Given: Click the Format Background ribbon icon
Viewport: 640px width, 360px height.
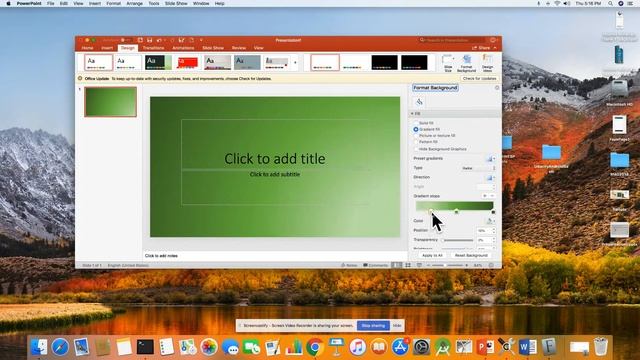Looking at the screenshot, I should pyautogui.click(x=467, y=63).
